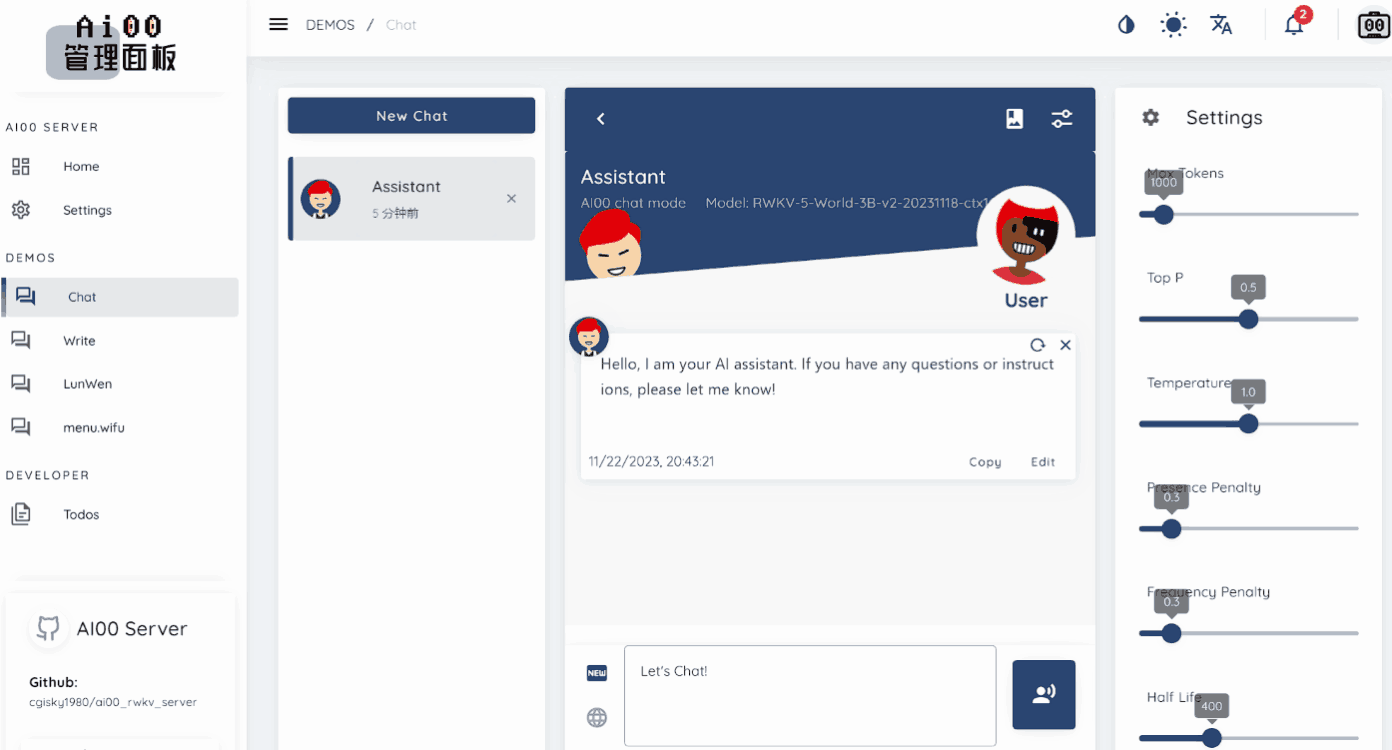The image size is (1392, 750).
Task: Click the NEW badge icon beside input box
Action: (x=596, y=673)
